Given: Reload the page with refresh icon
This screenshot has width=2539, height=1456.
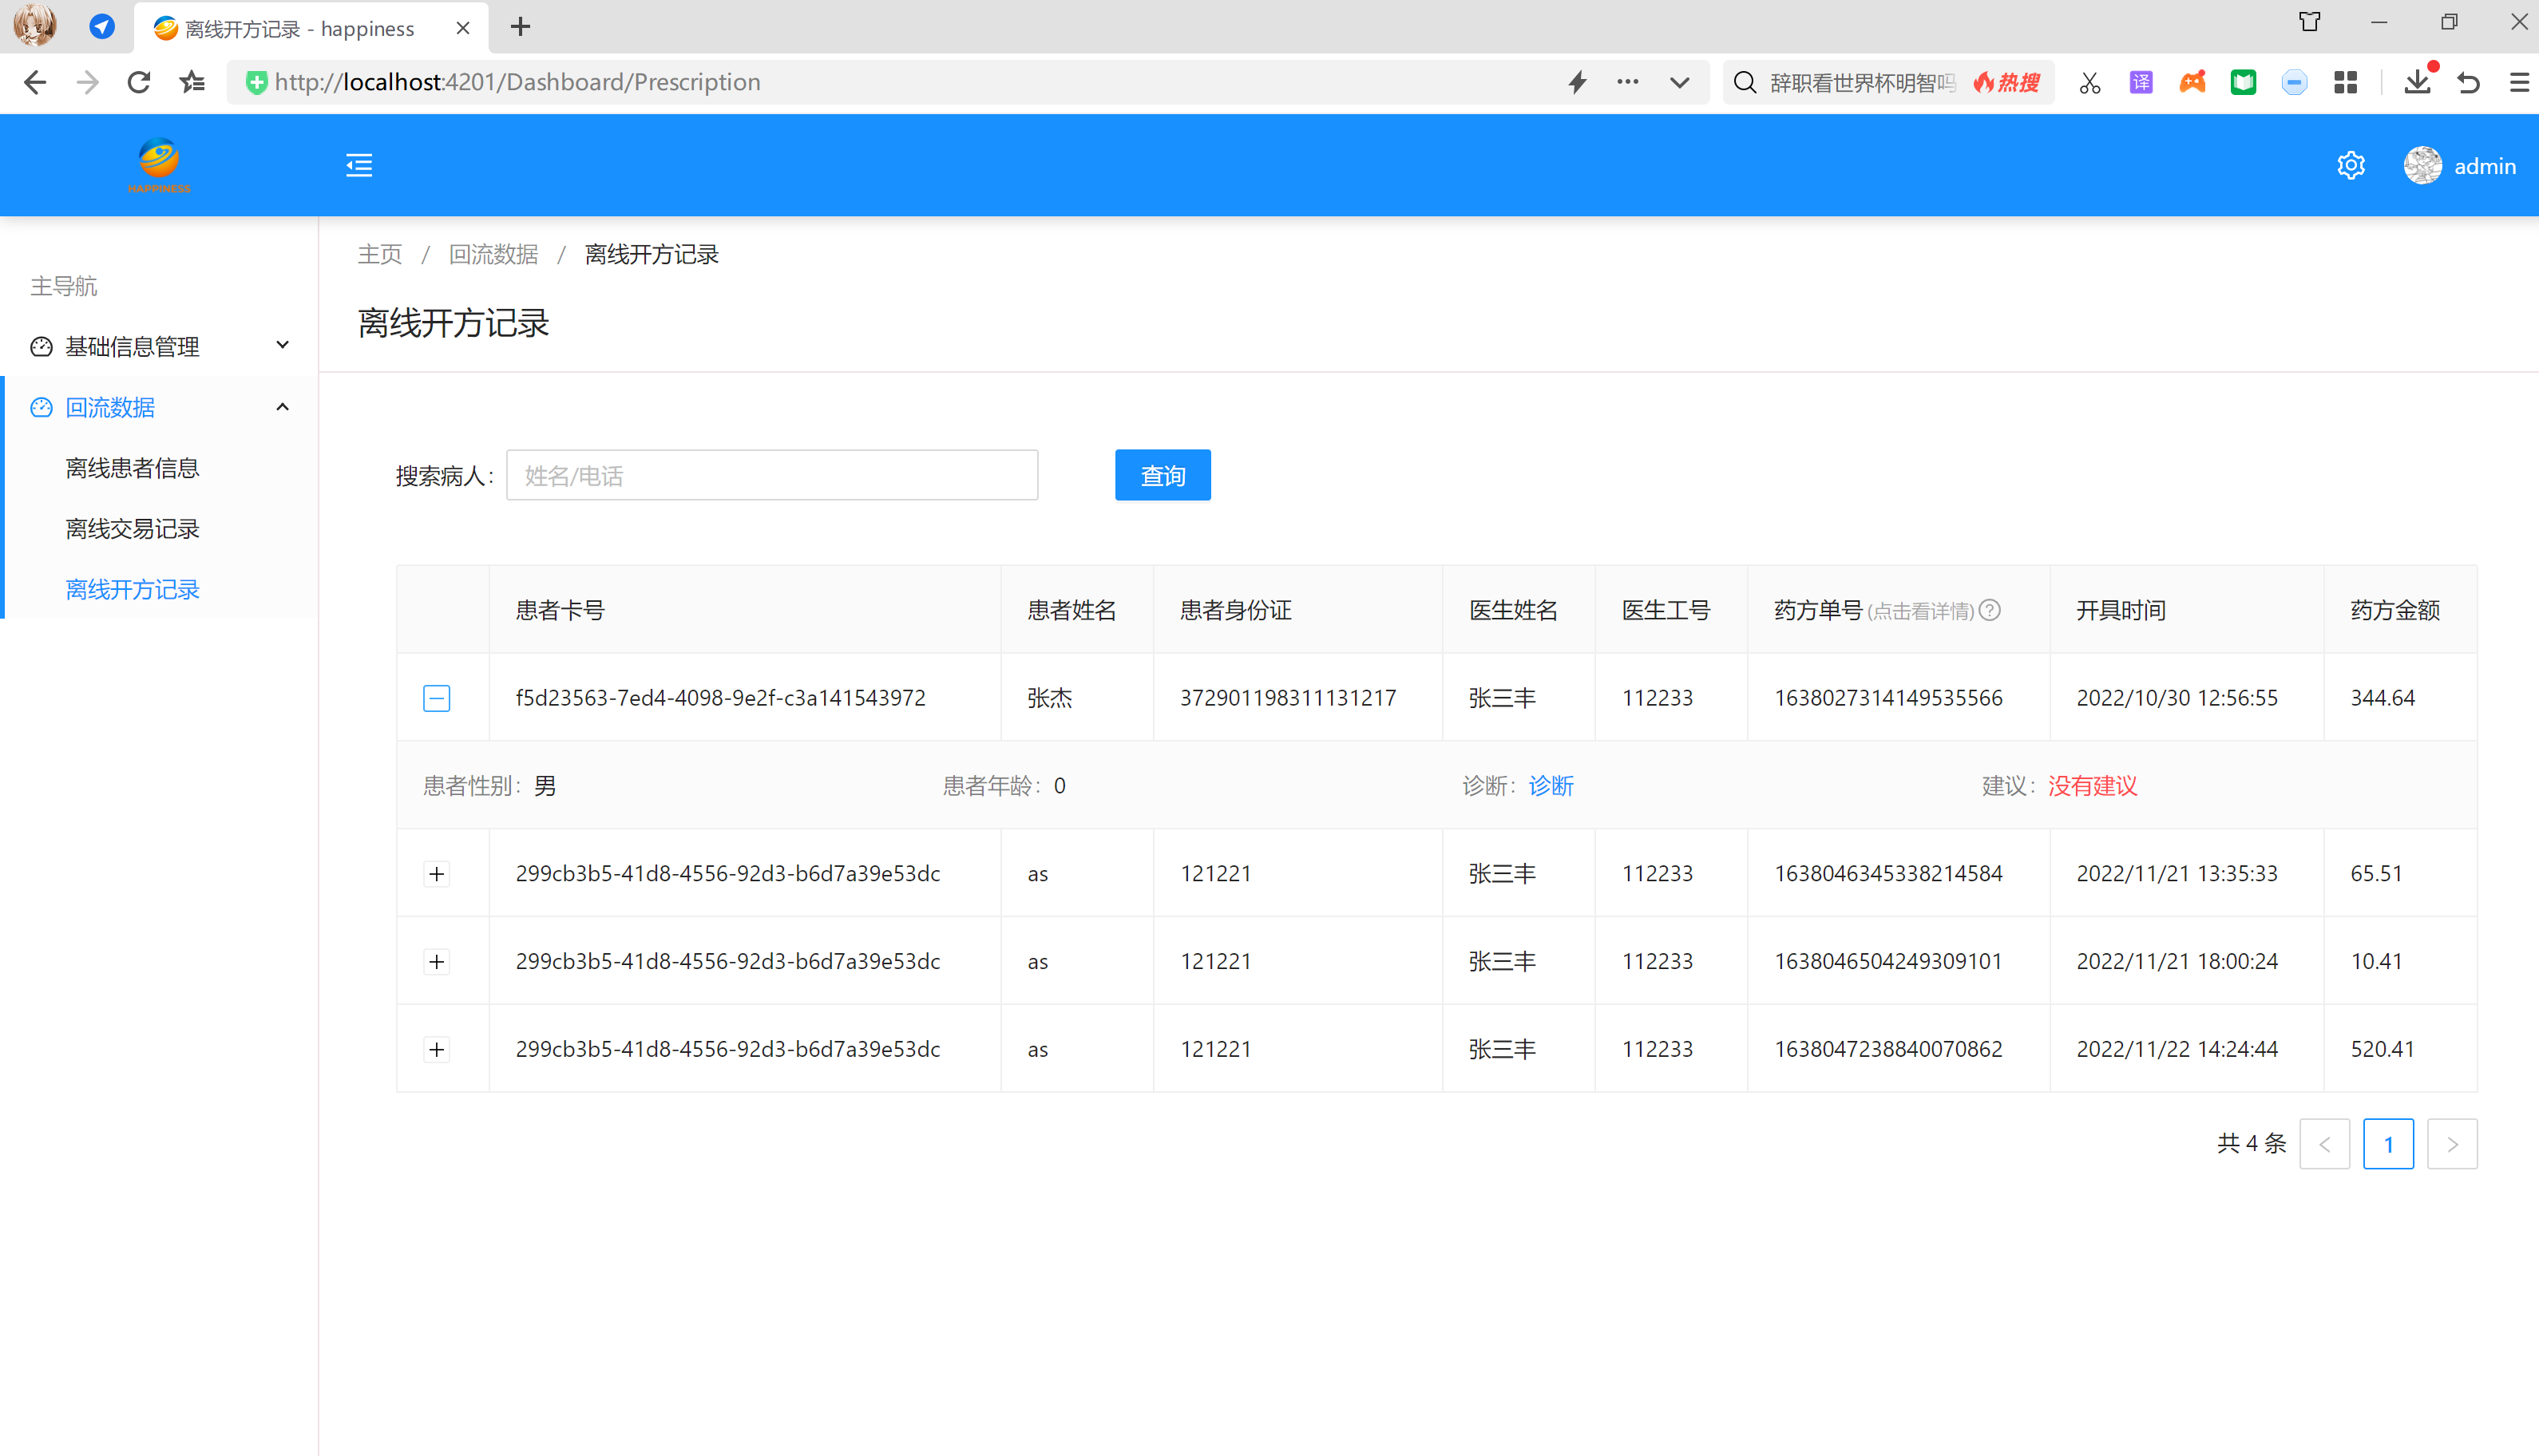Looking at the screenshot, I should [138, 82].
